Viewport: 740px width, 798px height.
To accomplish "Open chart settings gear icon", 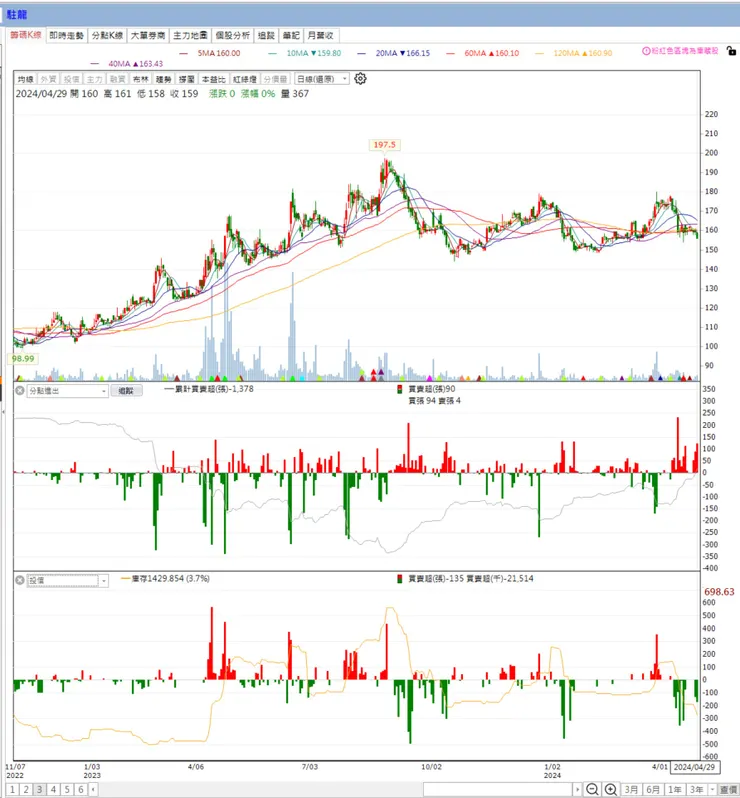I will 360,79.
